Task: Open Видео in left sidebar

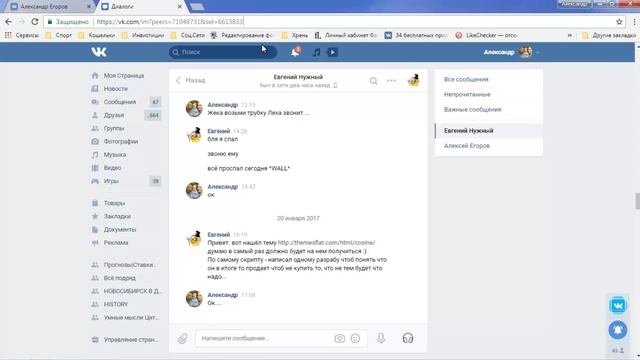Action: 112,168
